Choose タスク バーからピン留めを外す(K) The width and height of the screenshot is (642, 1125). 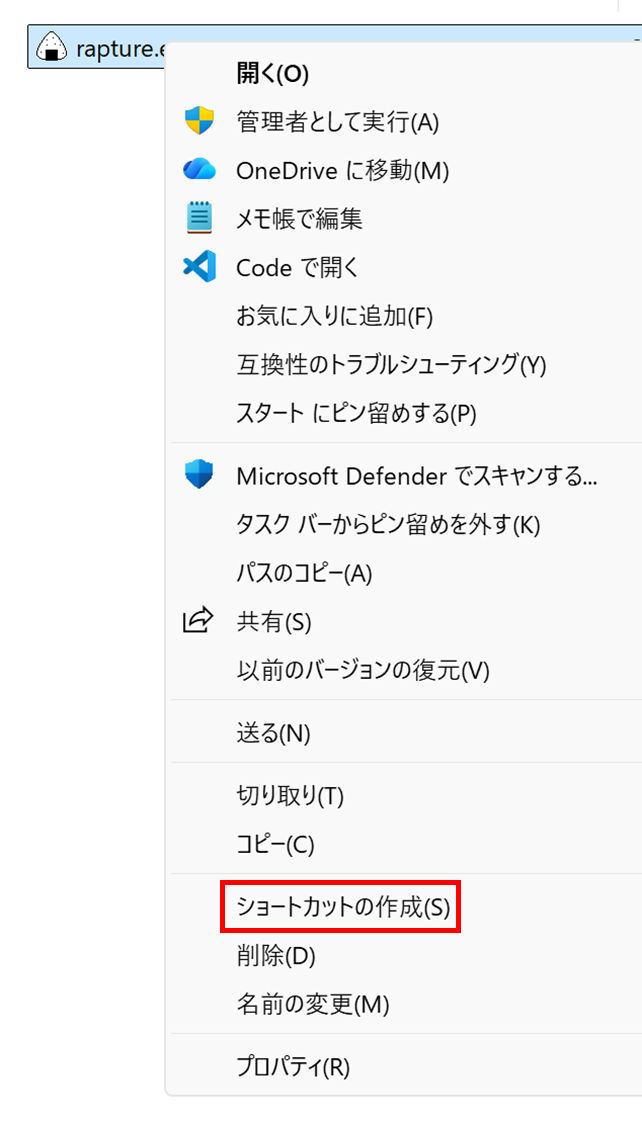pyautogui.click(x=388, y=525)
